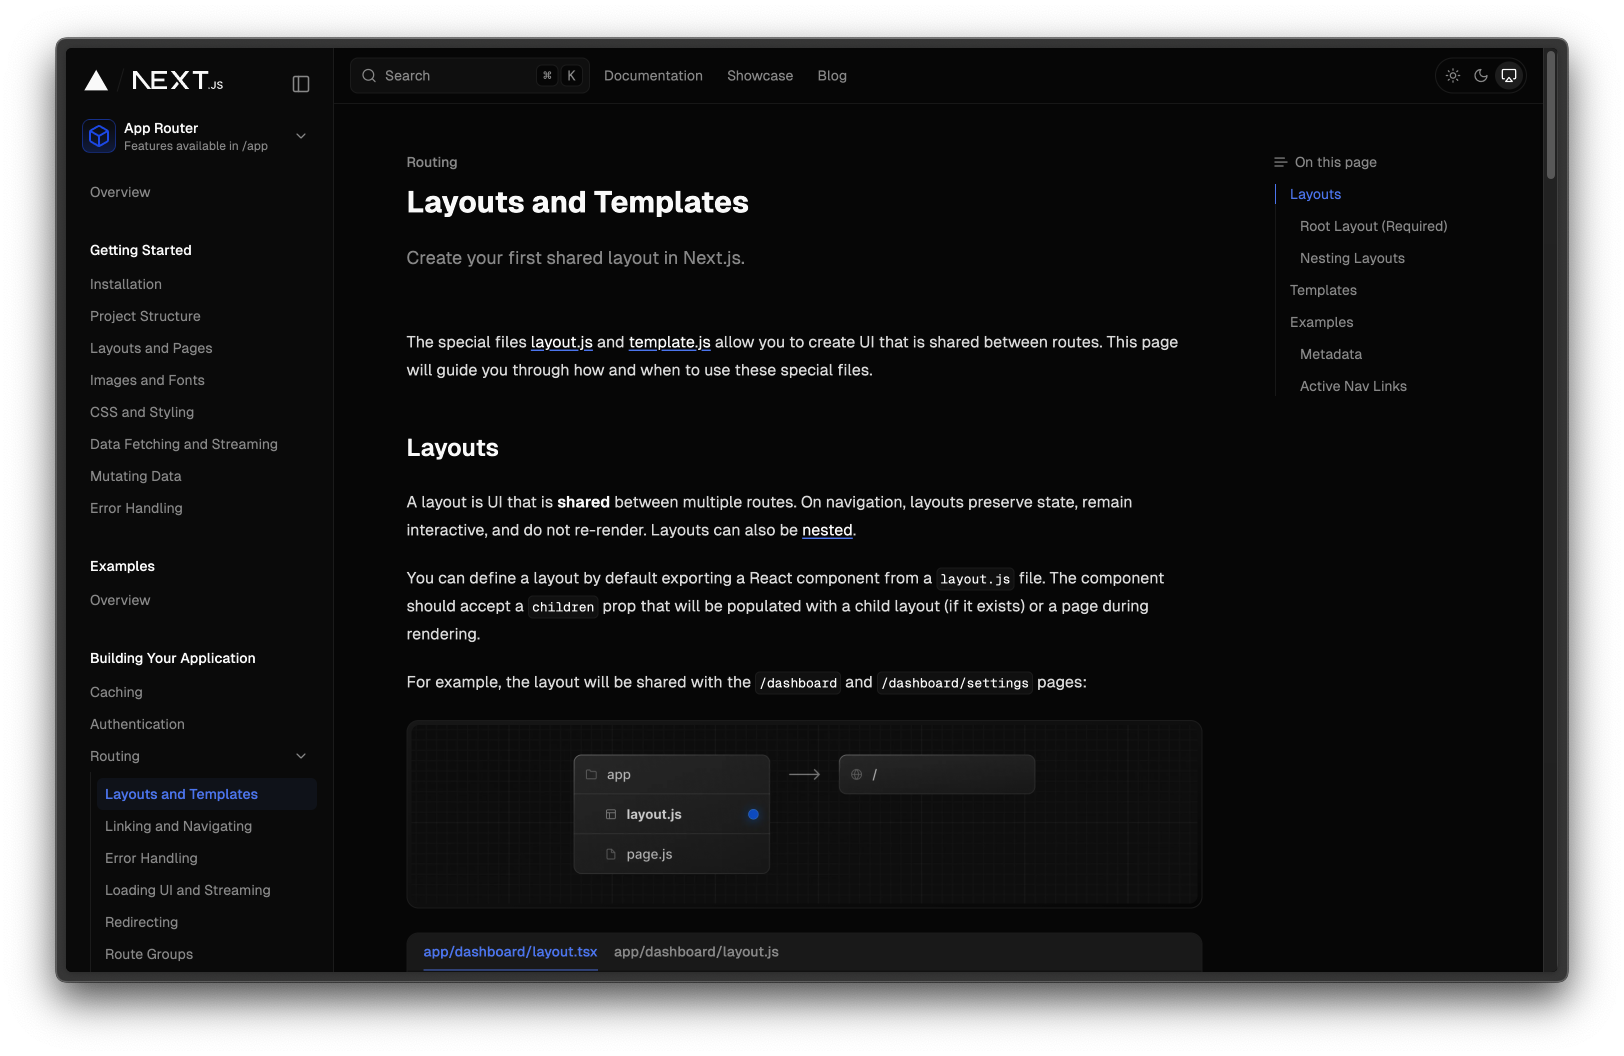Open Caching in sidebar
This screenshot has height=1056, width=1624.
[x=116, y=692]
